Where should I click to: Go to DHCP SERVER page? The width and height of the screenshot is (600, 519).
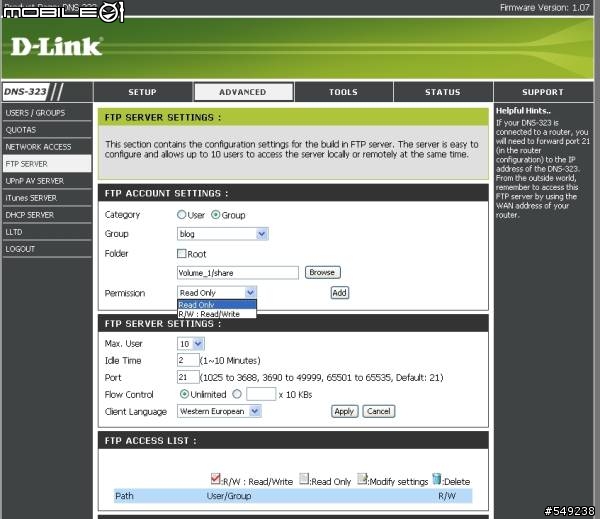coord(47,215)
